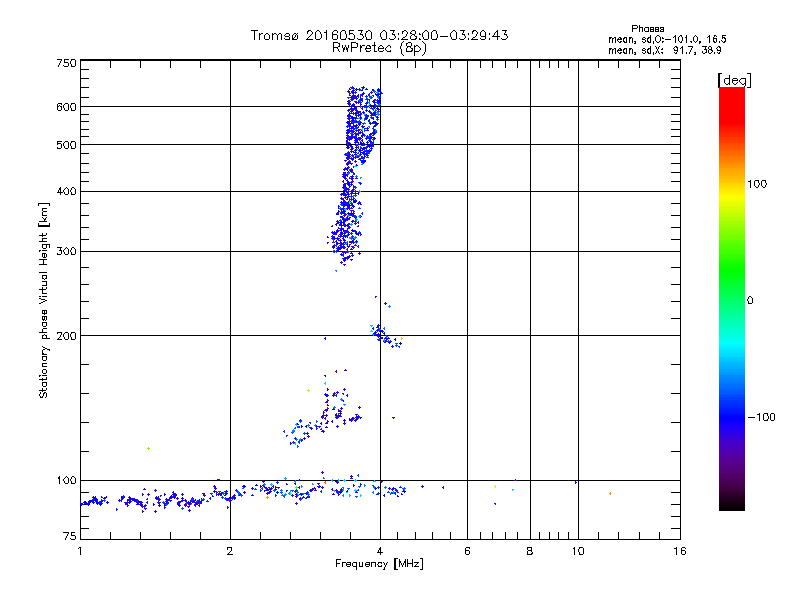
Task: Click the x-axis tick label '2'
Action: (x=230, y=551)
